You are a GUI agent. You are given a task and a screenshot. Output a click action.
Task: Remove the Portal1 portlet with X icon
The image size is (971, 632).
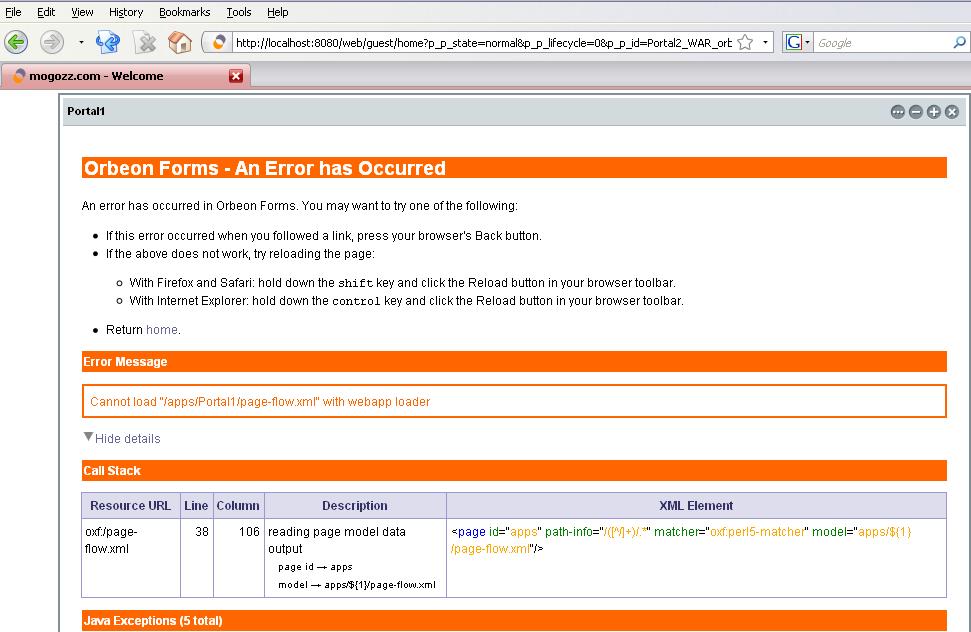pyautogui.click(x=952, y=112)
